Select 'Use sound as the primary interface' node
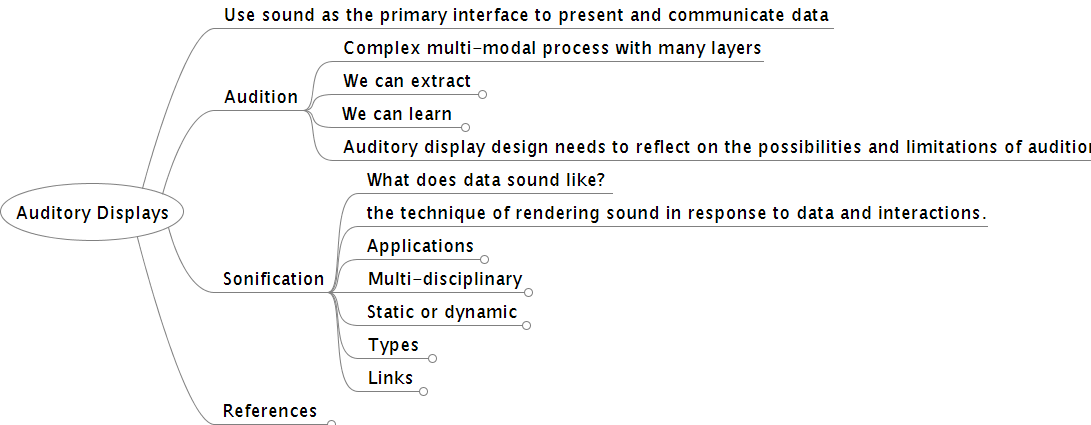Screen dimensions: 1091x425 (526, 15)
